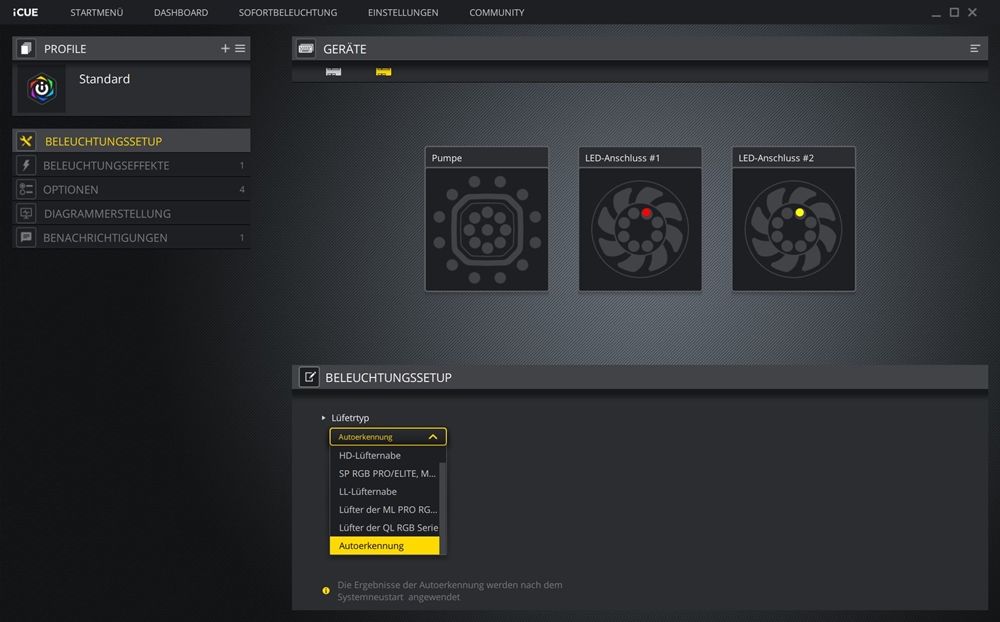Screen dimensions: 1000x622
Task: Choose HD-Lüfternabe option
Action: 385,455
